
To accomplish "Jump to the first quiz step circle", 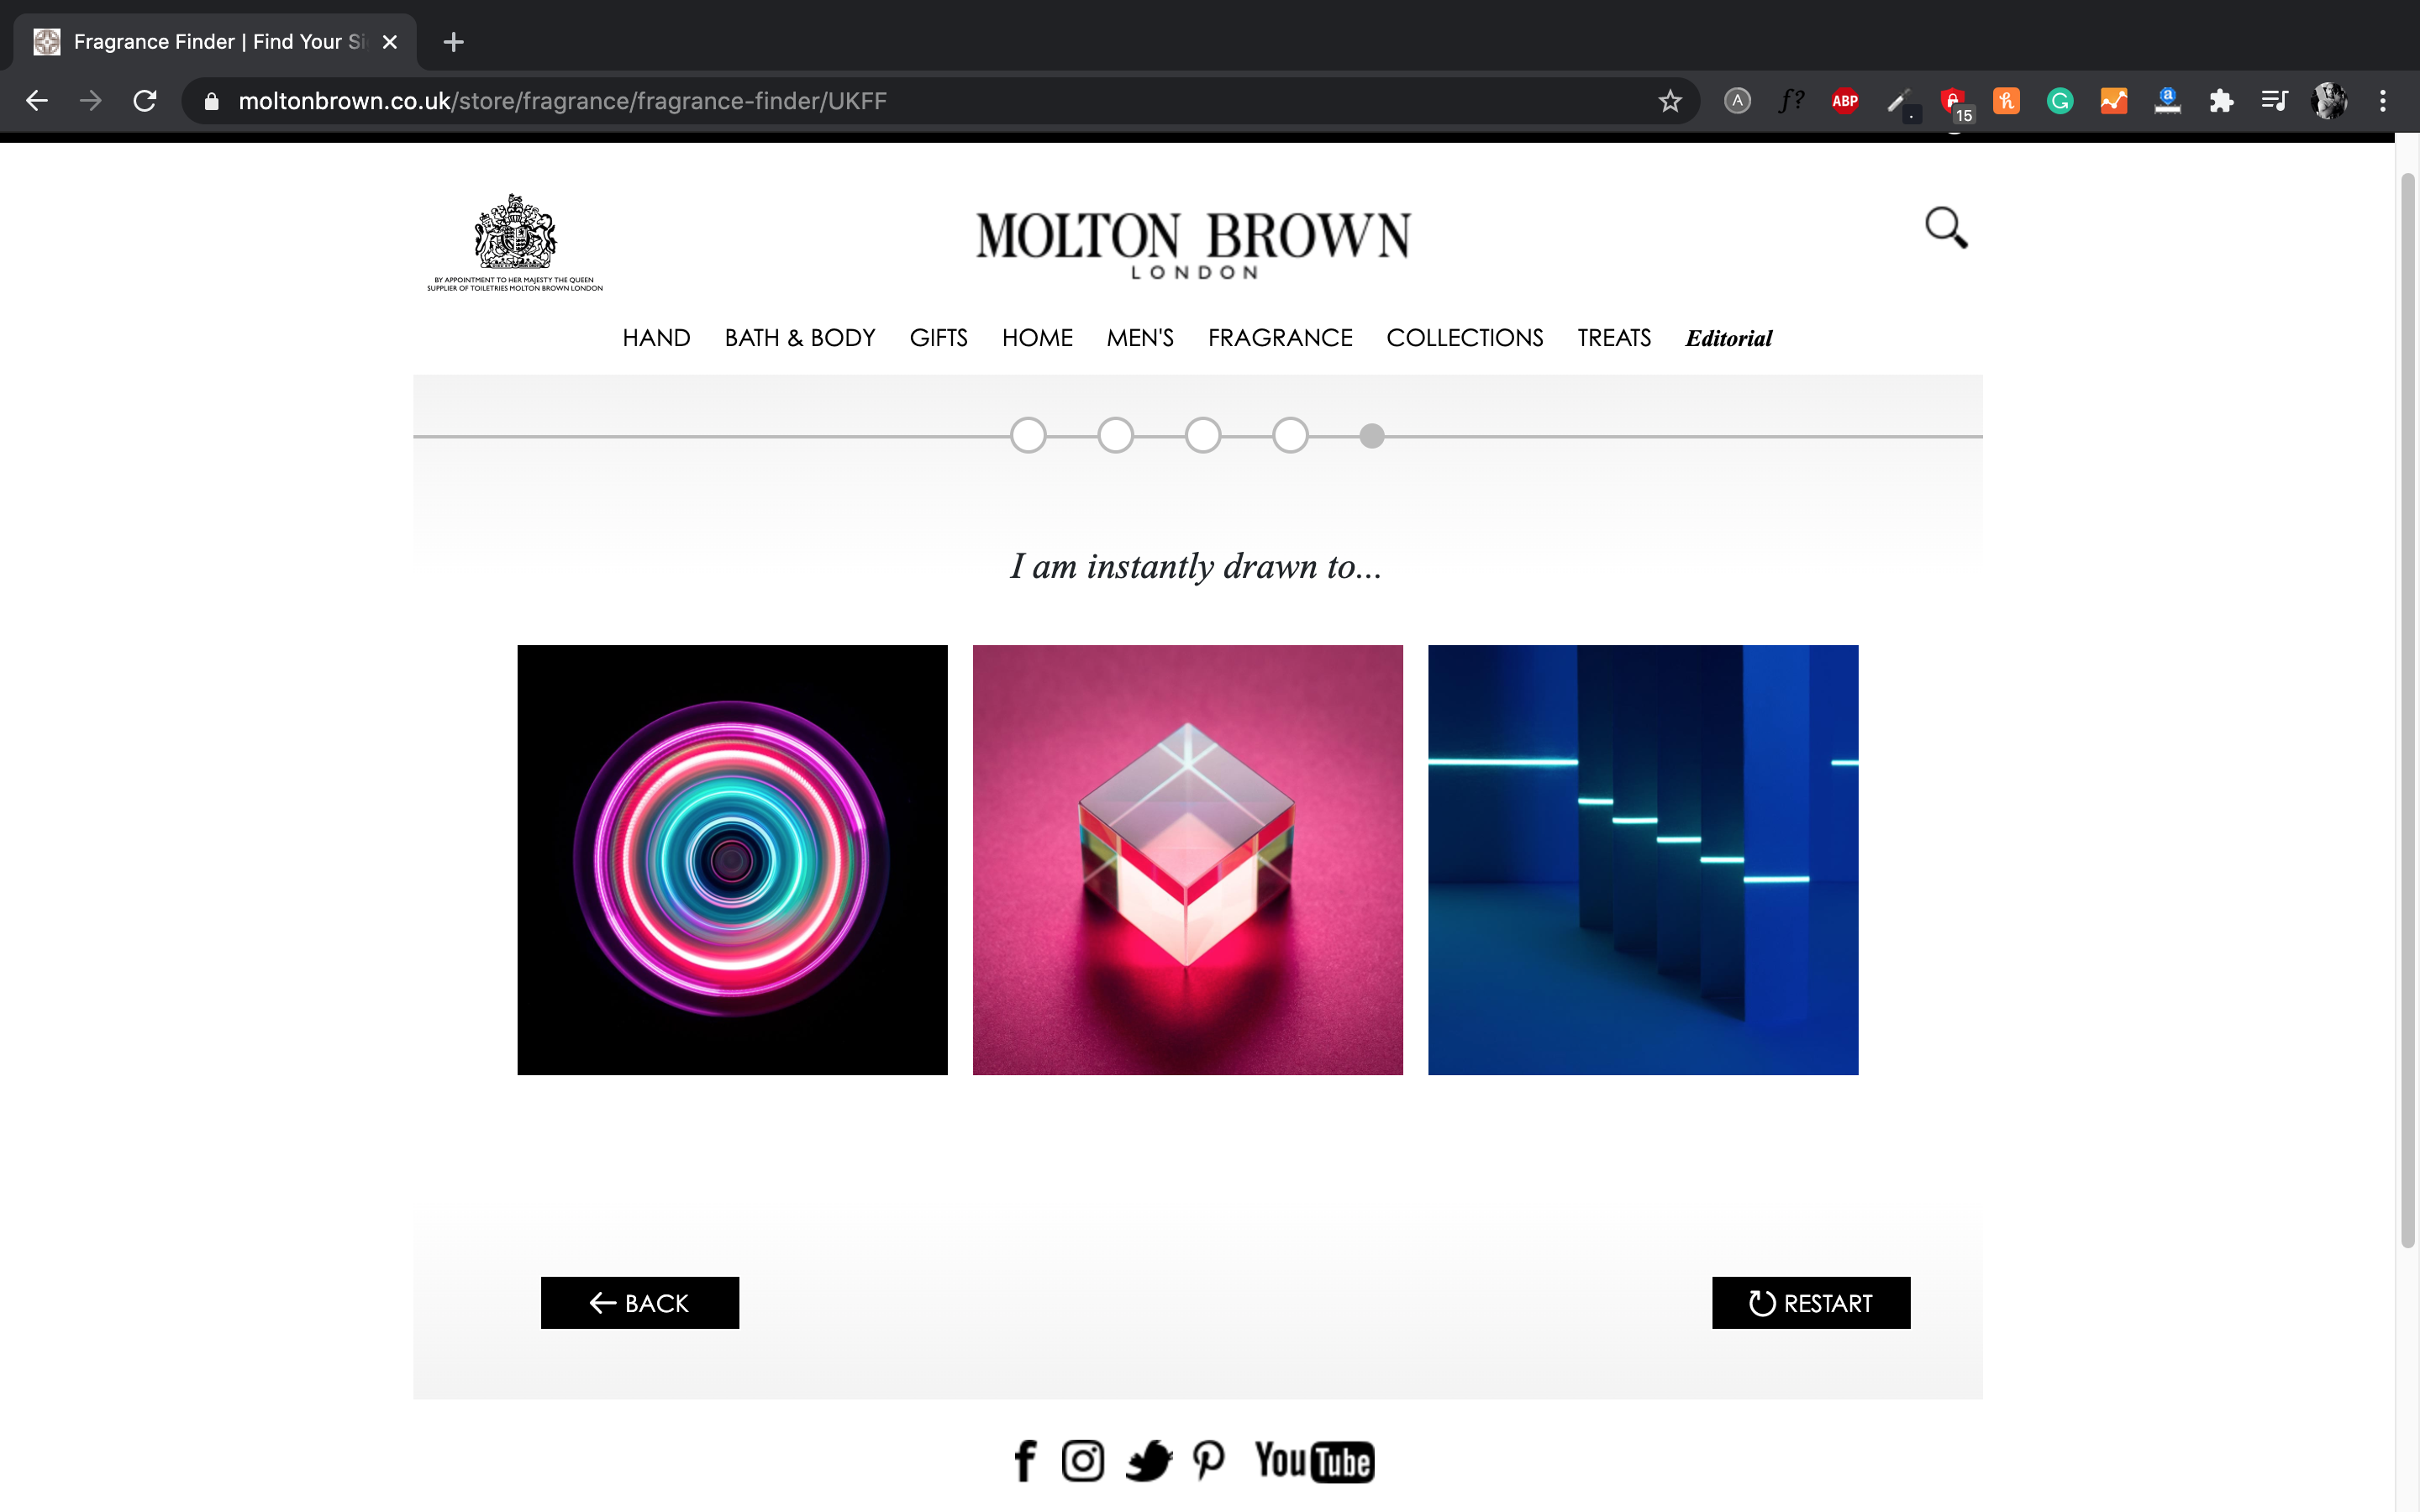I will pos(1028,435).
